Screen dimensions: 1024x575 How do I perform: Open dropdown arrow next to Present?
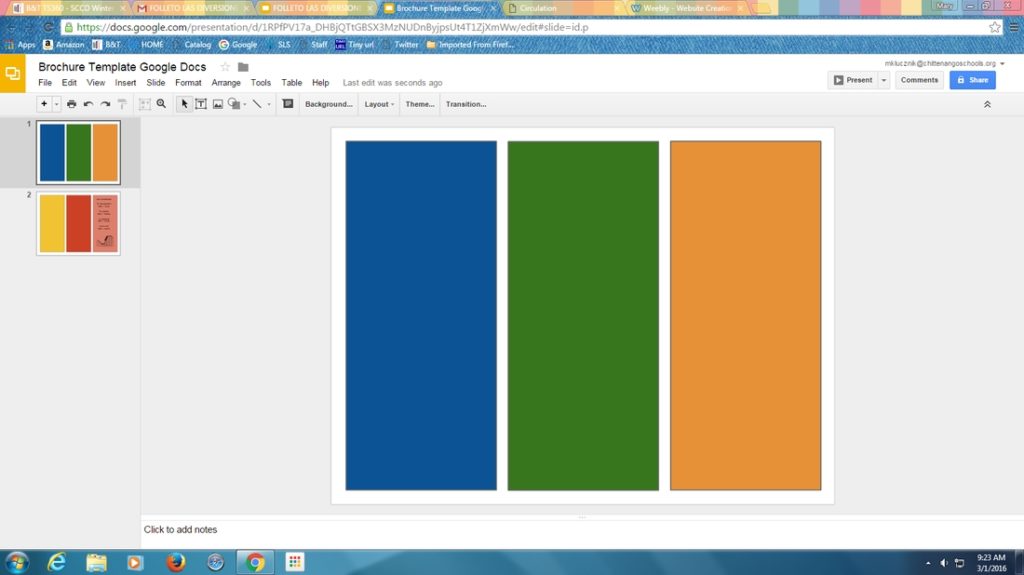coord(884,80)
